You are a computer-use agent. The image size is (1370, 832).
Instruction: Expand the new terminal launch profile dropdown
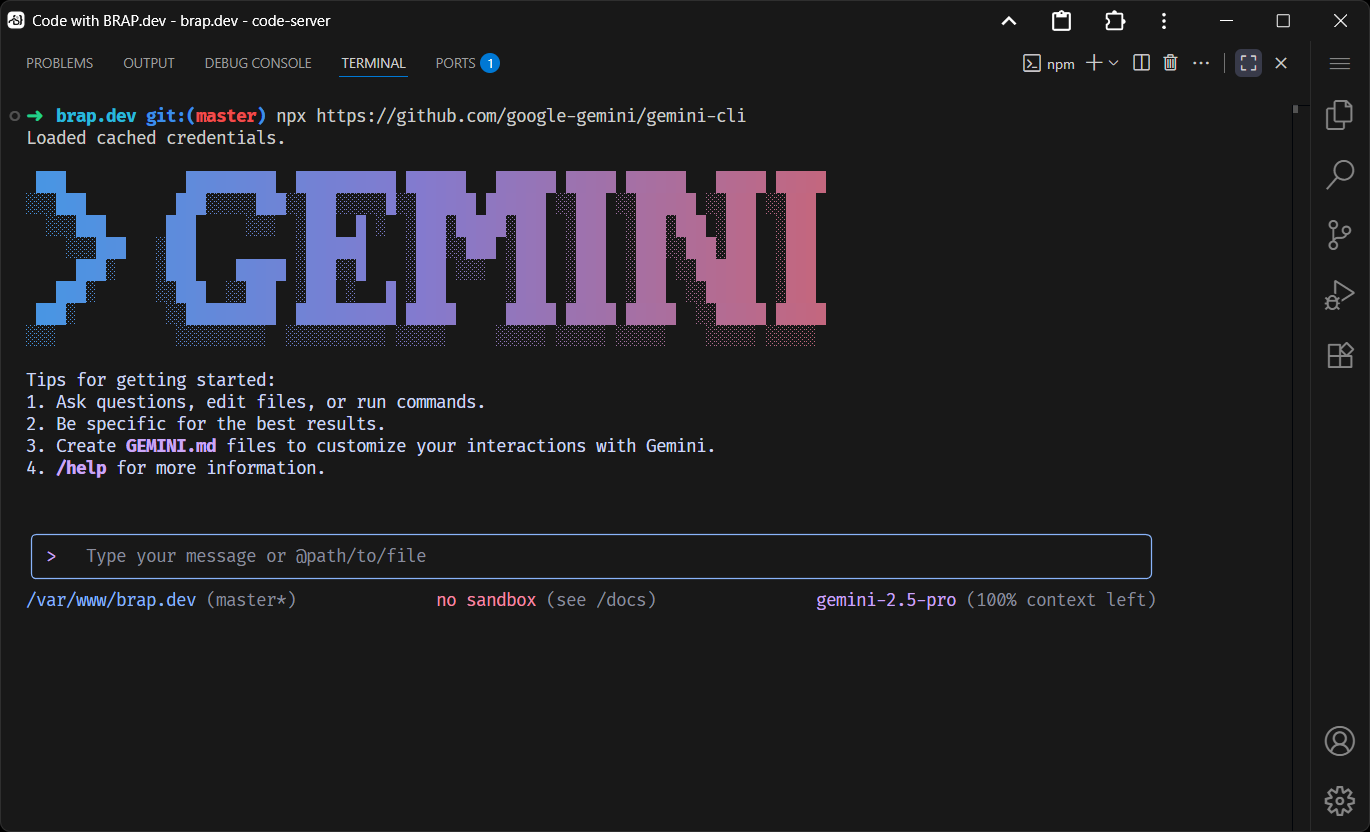click(1114, 63)
